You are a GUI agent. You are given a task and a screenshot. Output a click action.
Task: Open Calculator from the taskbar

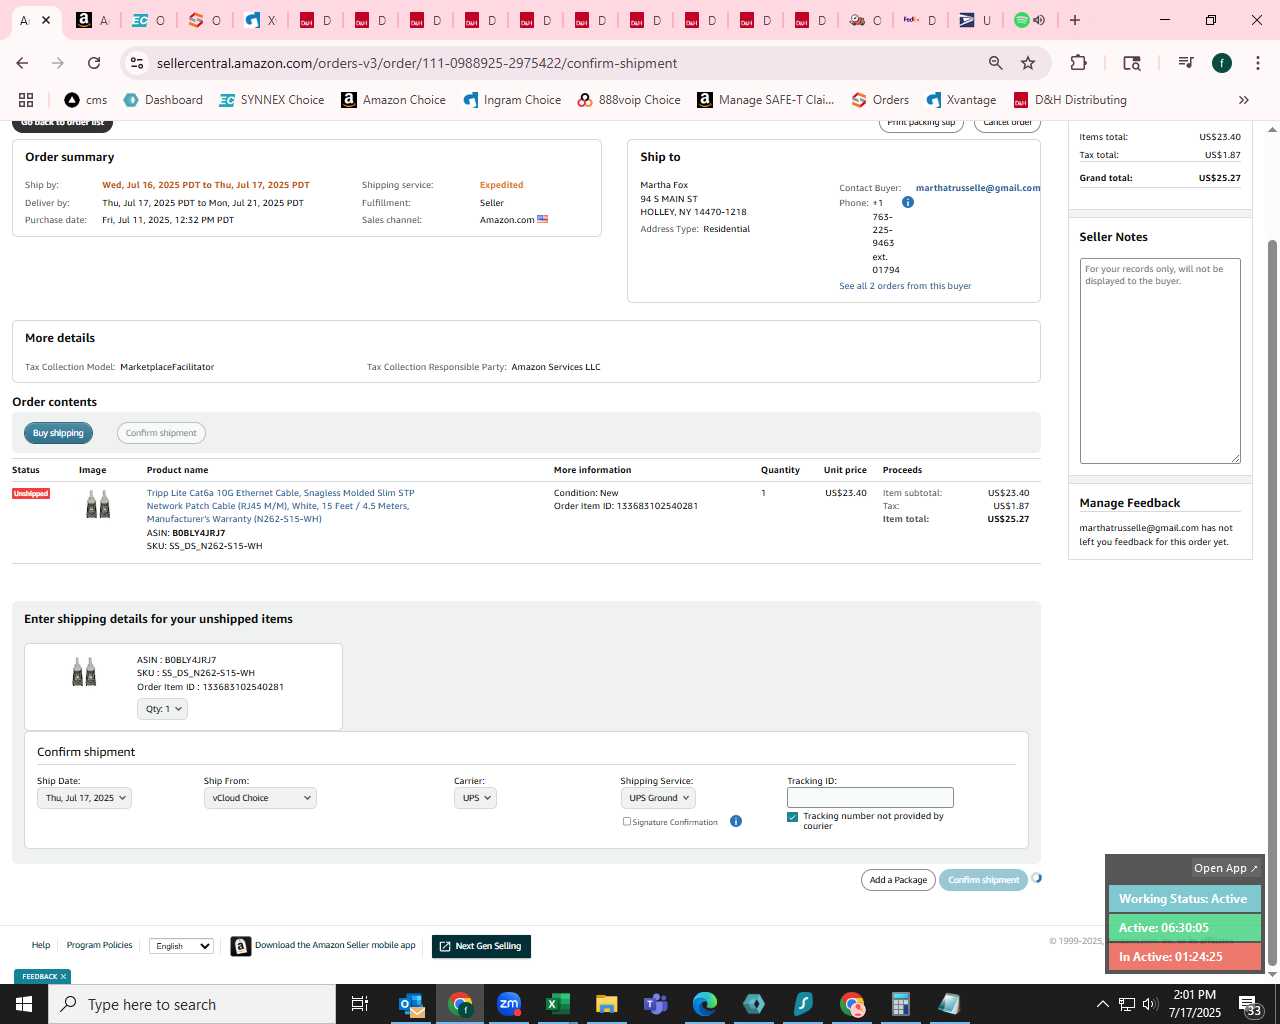pos(900,1004)
